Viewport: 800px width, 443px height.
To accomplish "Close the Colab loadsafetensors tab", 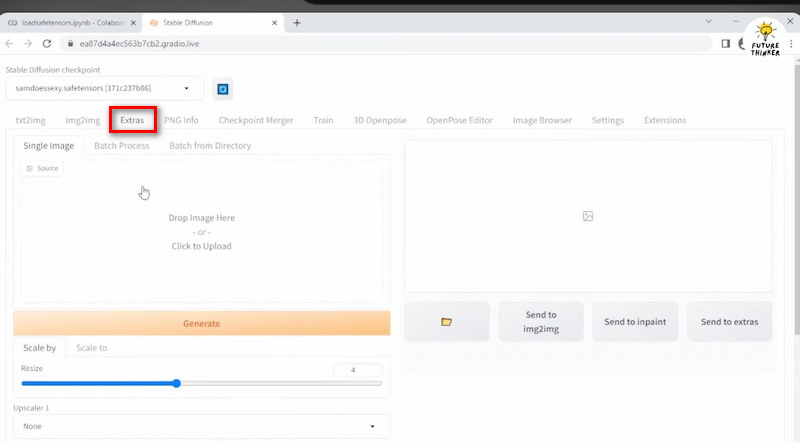I will point(133,22).
